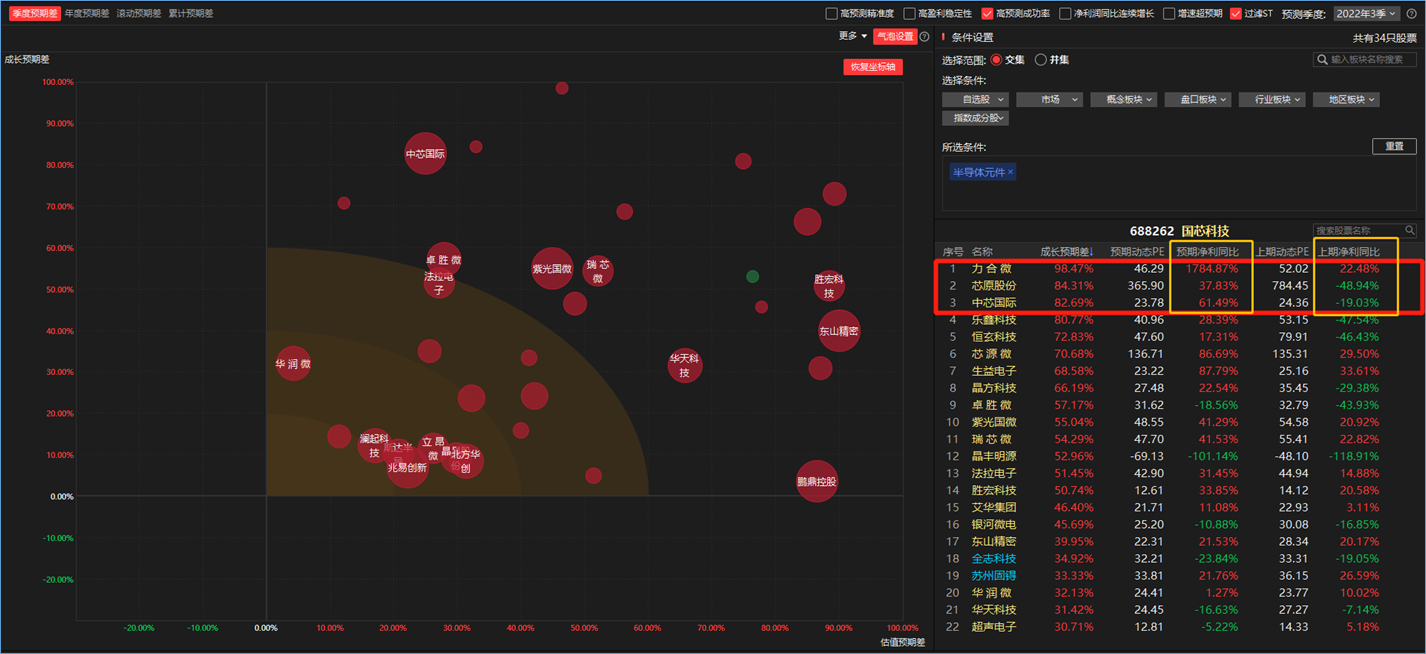
Task: Enable 高预测精准度 checkbox
Action: tap(831, 13)
